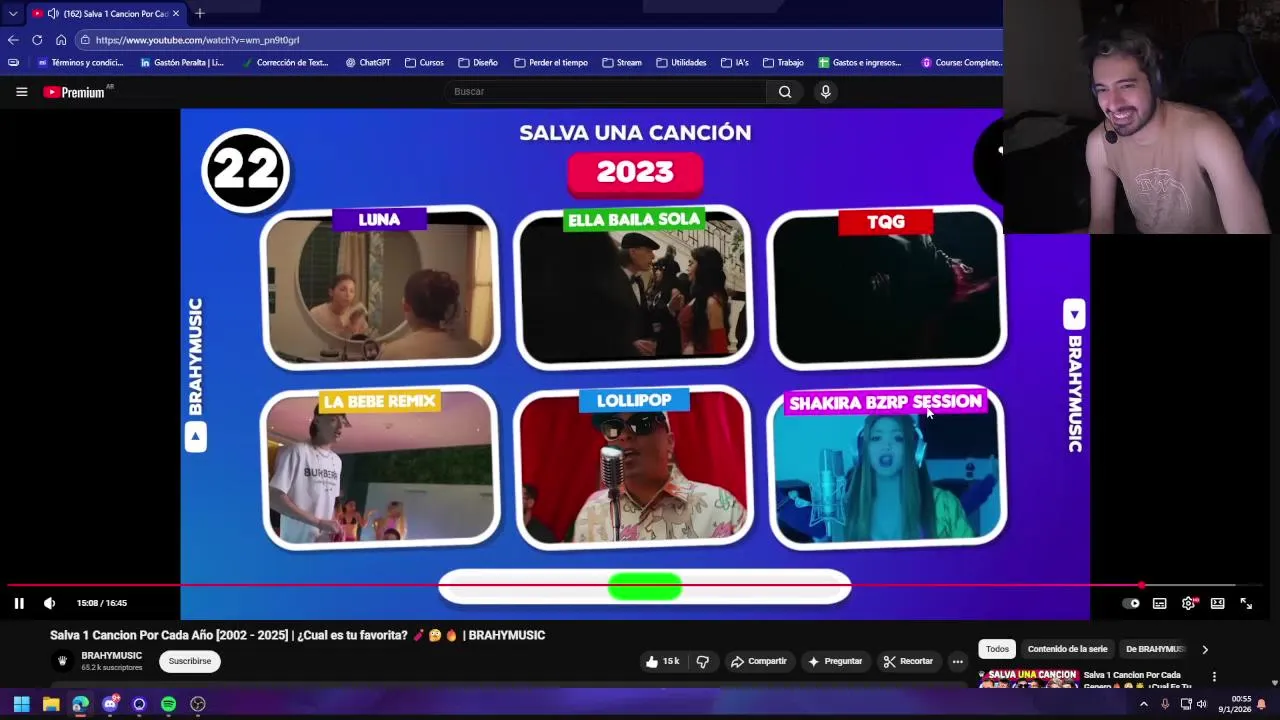Open the BRAHYMUSIC channel name link
This screenshot has width=1280, height=720.
pos(111,656)
